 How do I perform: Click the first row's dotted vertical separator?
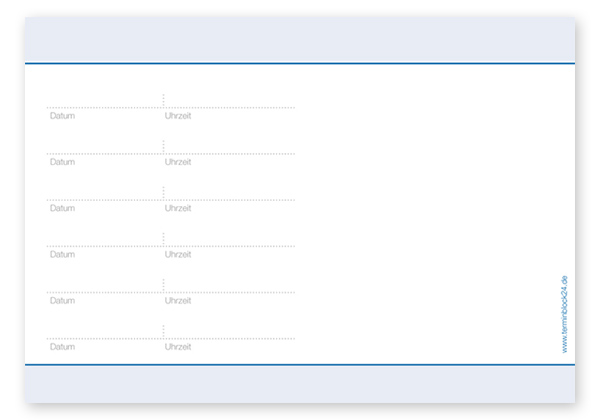point(164,100)
